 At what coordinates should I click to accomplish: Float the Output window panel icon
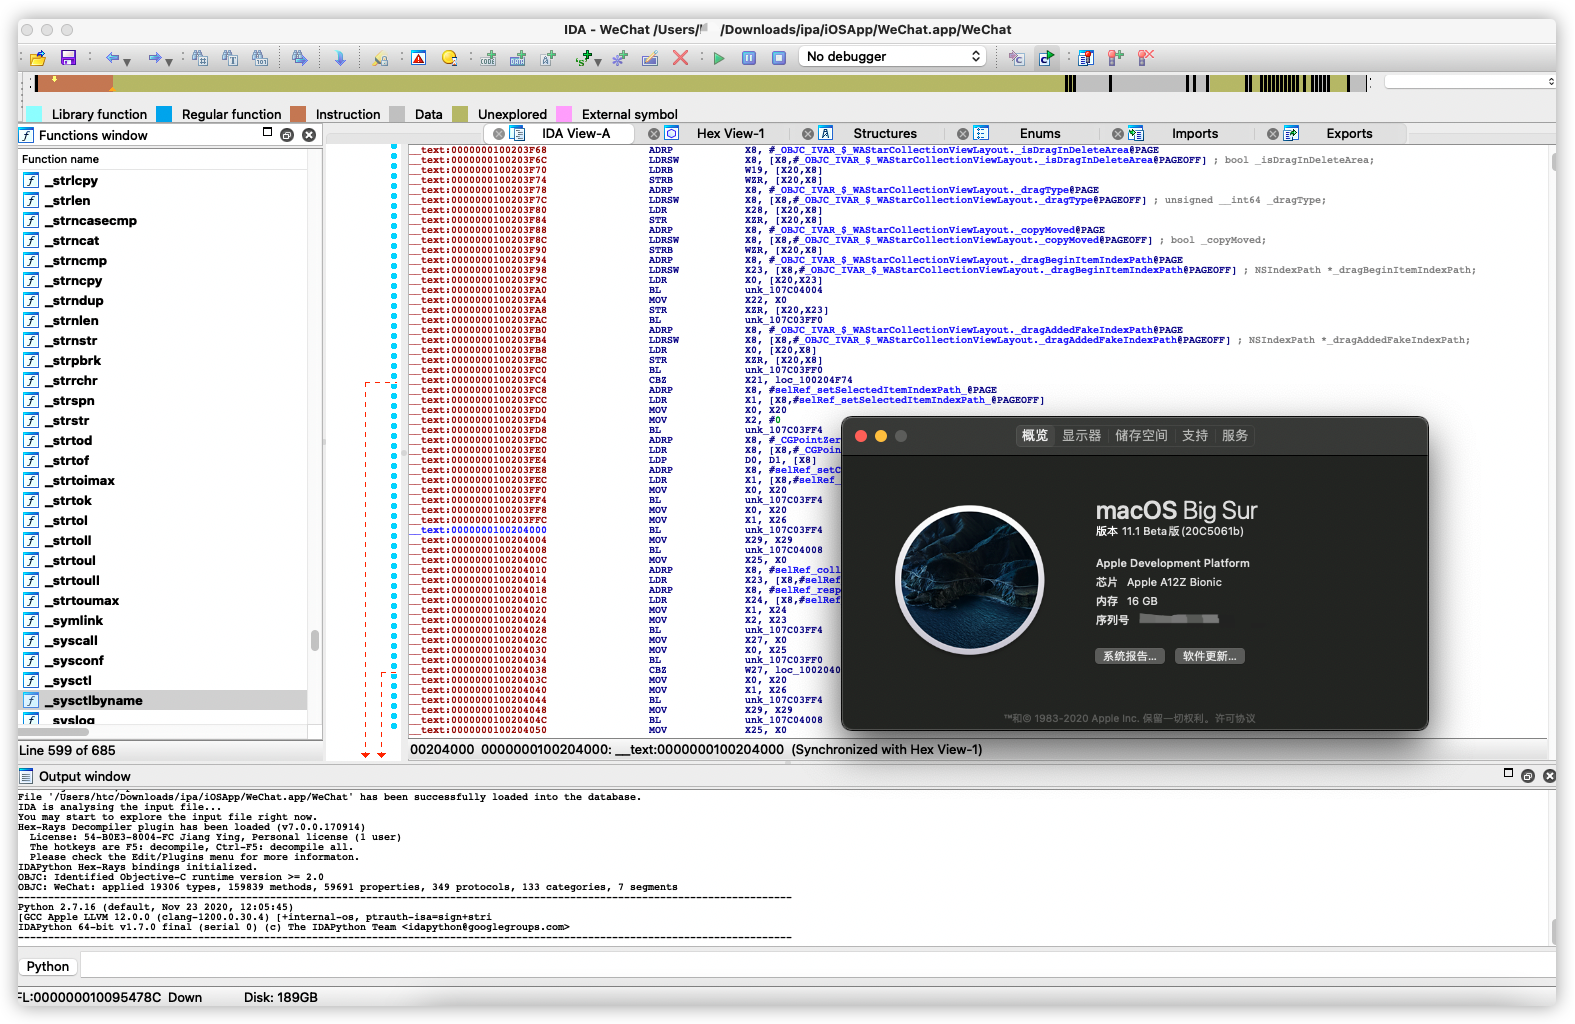pos(1528,776)
